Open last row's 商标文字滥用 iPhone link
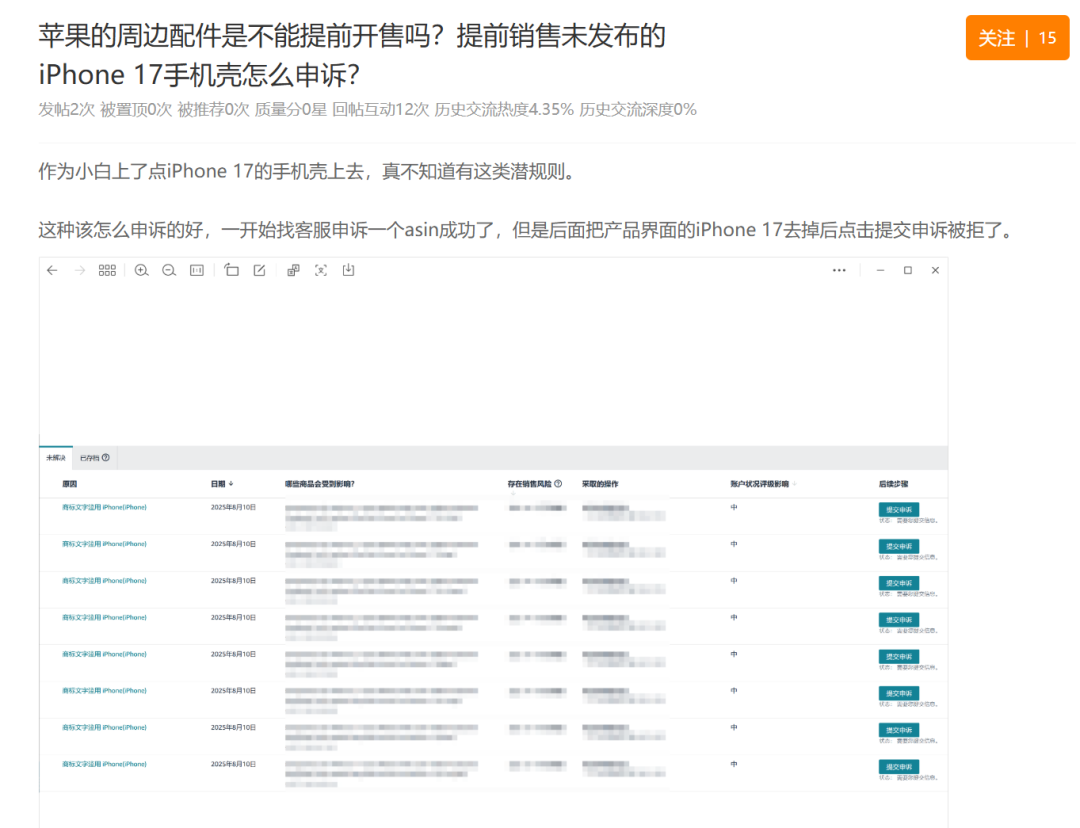The width and height of the screenshot is (1080, 828). click(x=104, y=765)
